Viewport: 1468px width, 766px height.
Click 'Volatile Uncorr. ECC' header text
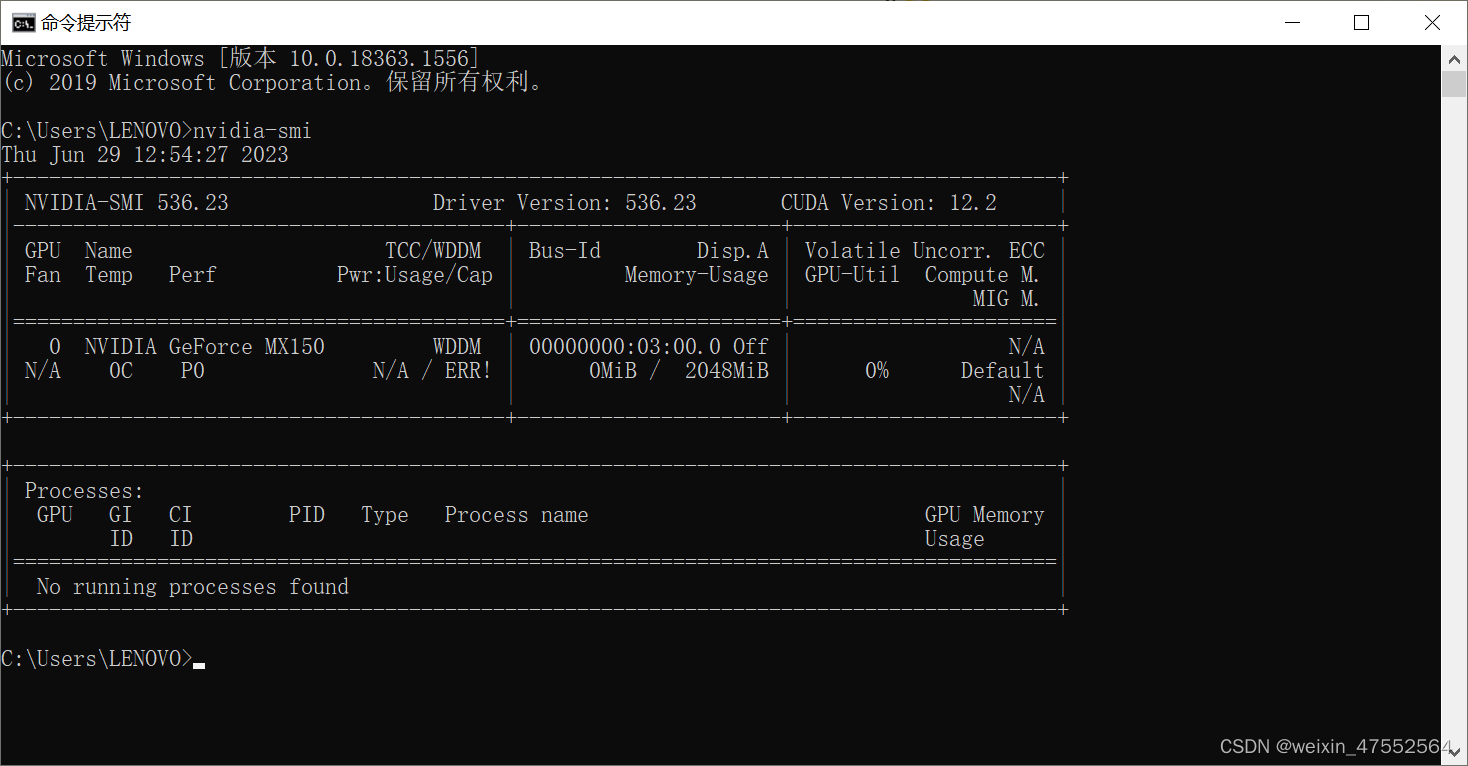coord(925,251)
